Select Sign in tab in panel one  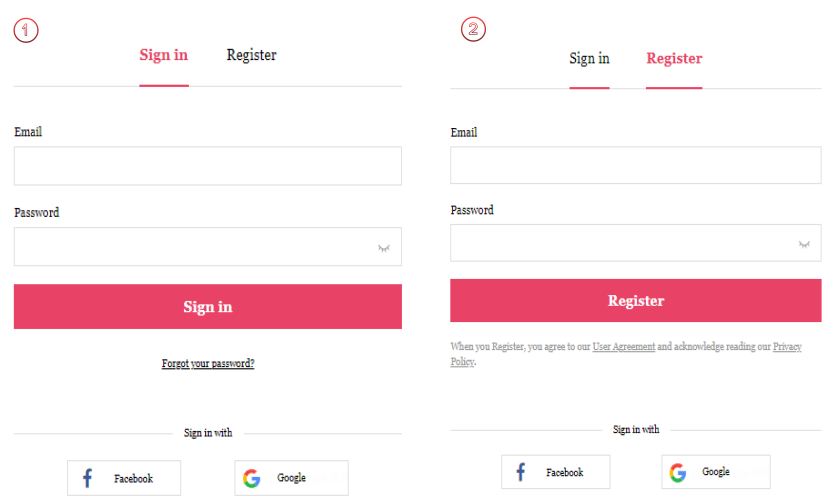(163, 55)
